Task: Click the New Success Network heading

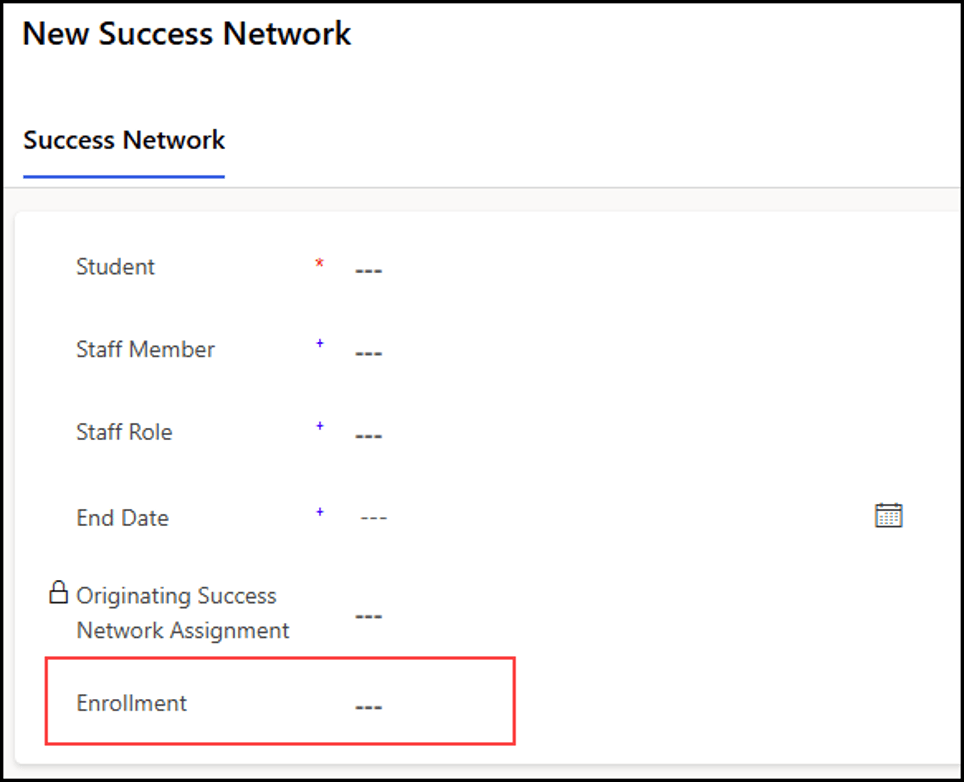Action: click(187, 33)
